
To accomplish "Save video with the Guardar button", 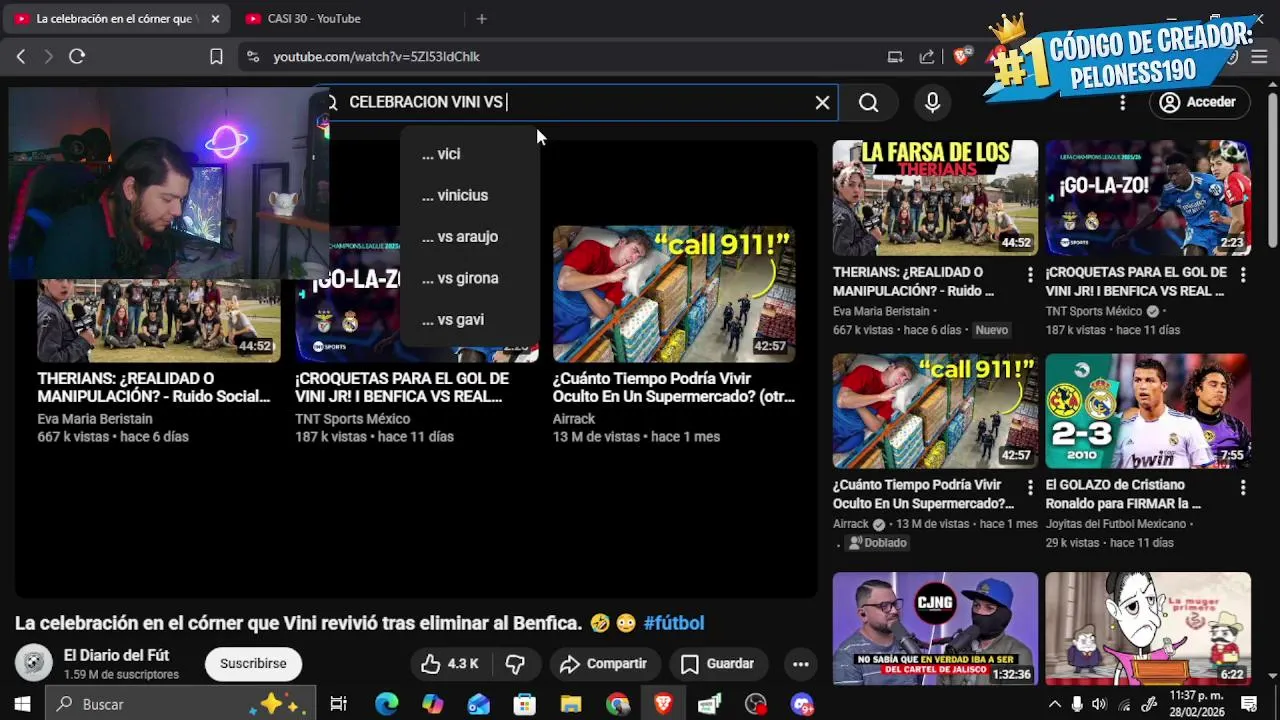I will click(717, 664).
